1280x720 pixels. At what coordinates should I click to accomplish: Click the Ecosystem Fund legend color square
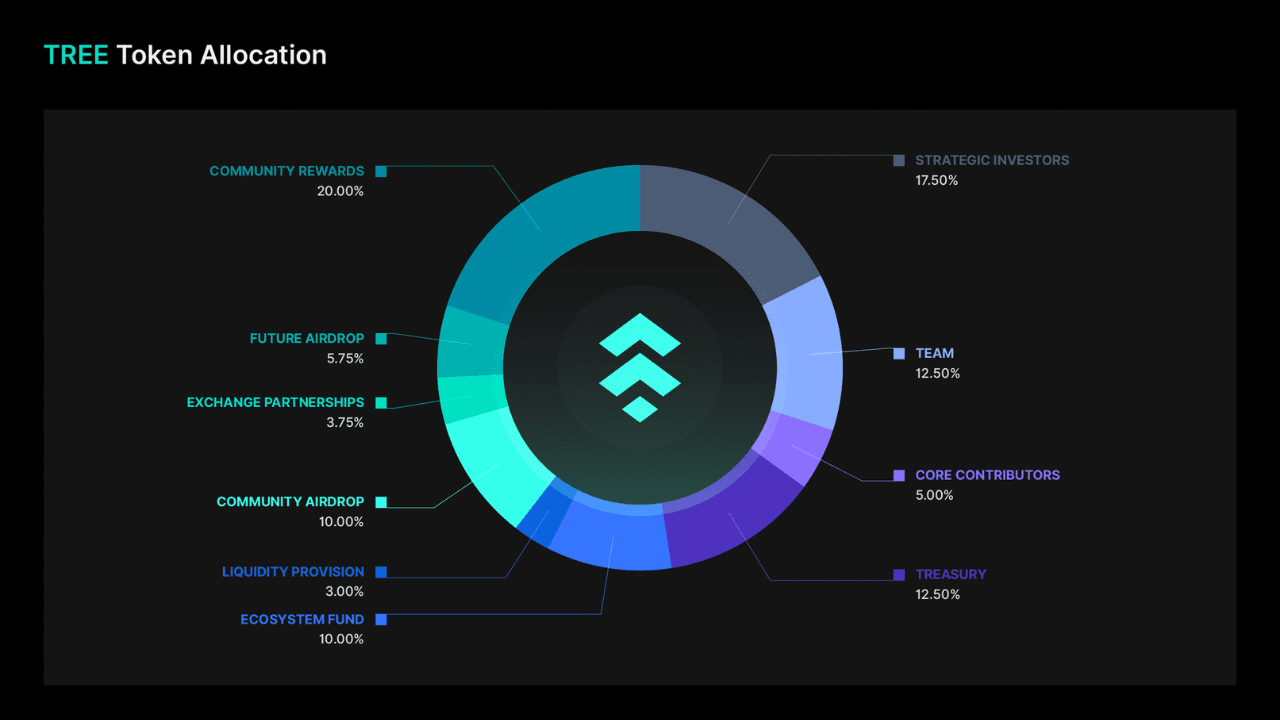pos(381,620)
